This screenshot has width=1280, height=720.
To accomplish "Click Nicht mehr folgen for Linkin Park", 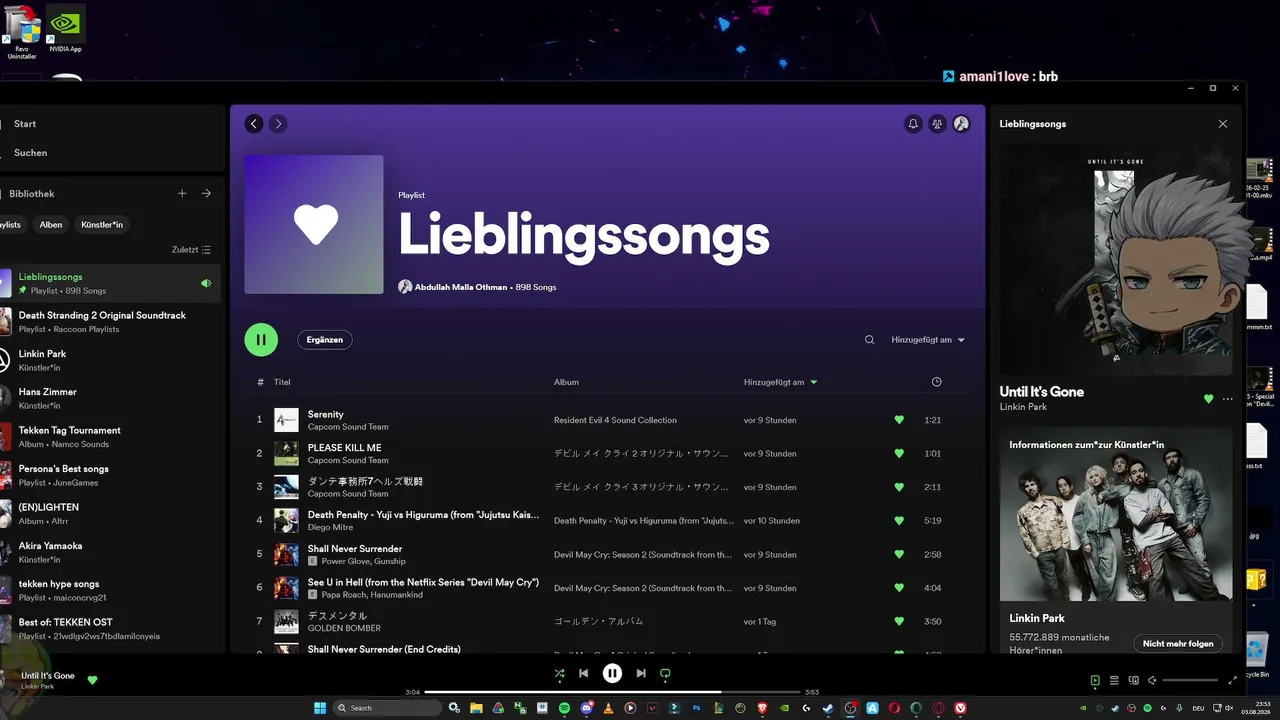I will [1178, 643].
